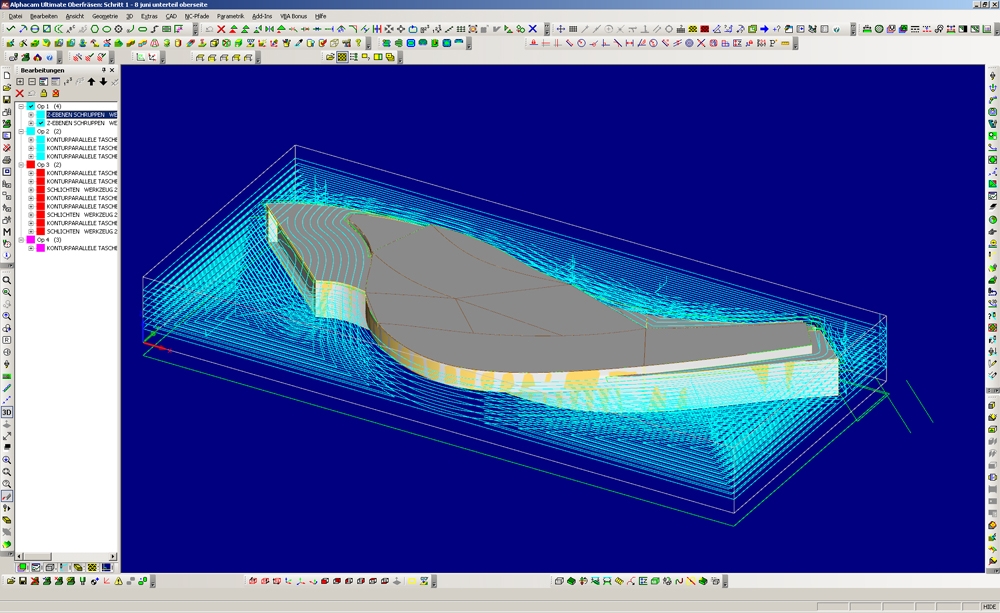Open the Bearbeiten menu

[x=44, y=16]
